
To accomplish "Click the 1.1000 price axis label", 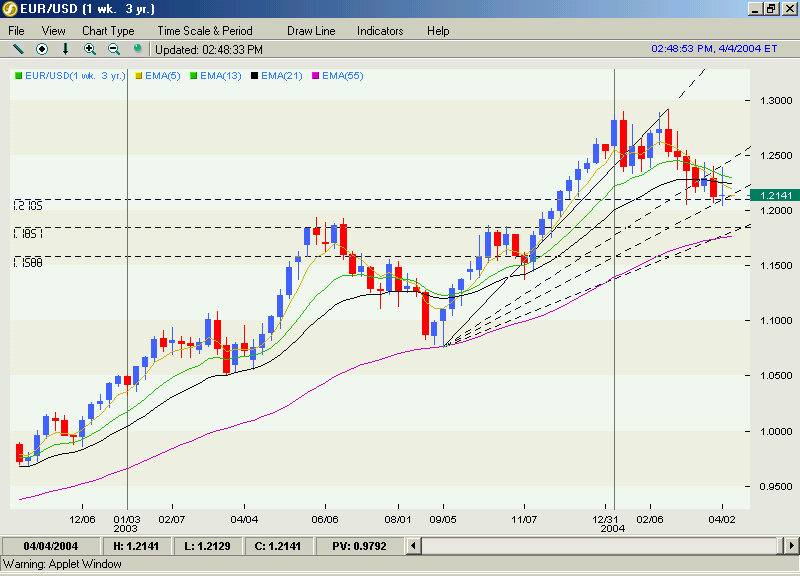I will pyautogui.click(x=776, y=320).
